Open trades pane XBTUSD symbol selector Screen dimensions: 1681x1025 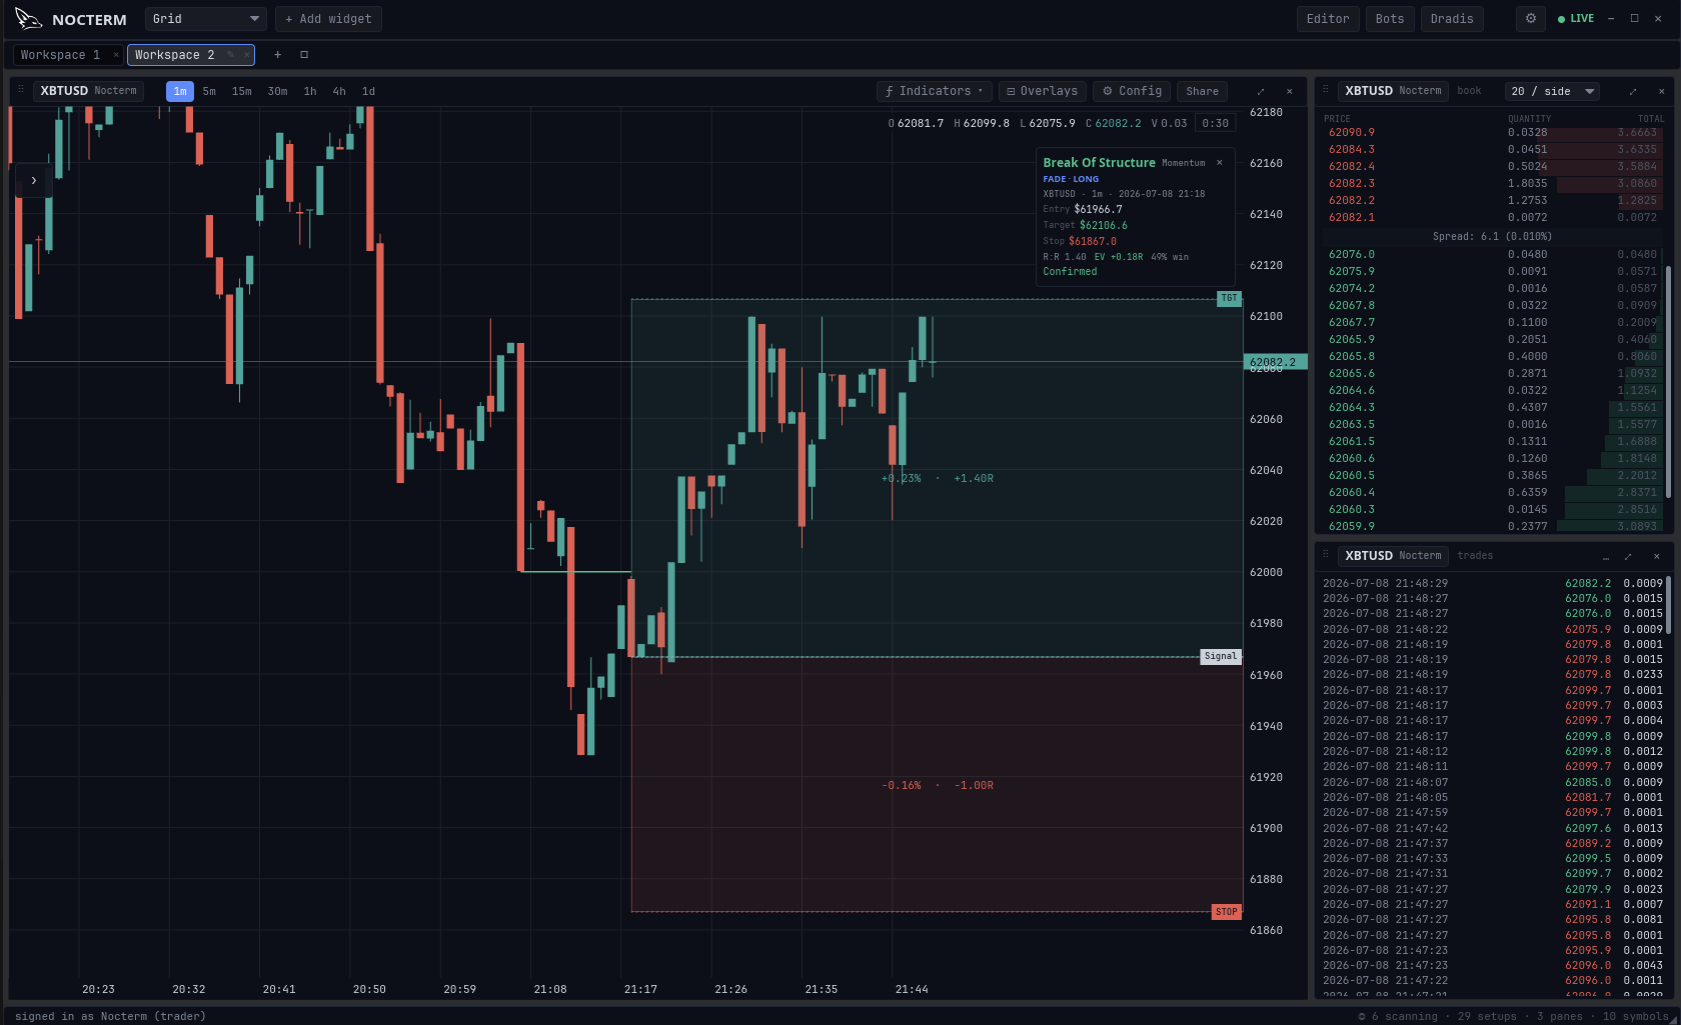(x=1393, y=556)
